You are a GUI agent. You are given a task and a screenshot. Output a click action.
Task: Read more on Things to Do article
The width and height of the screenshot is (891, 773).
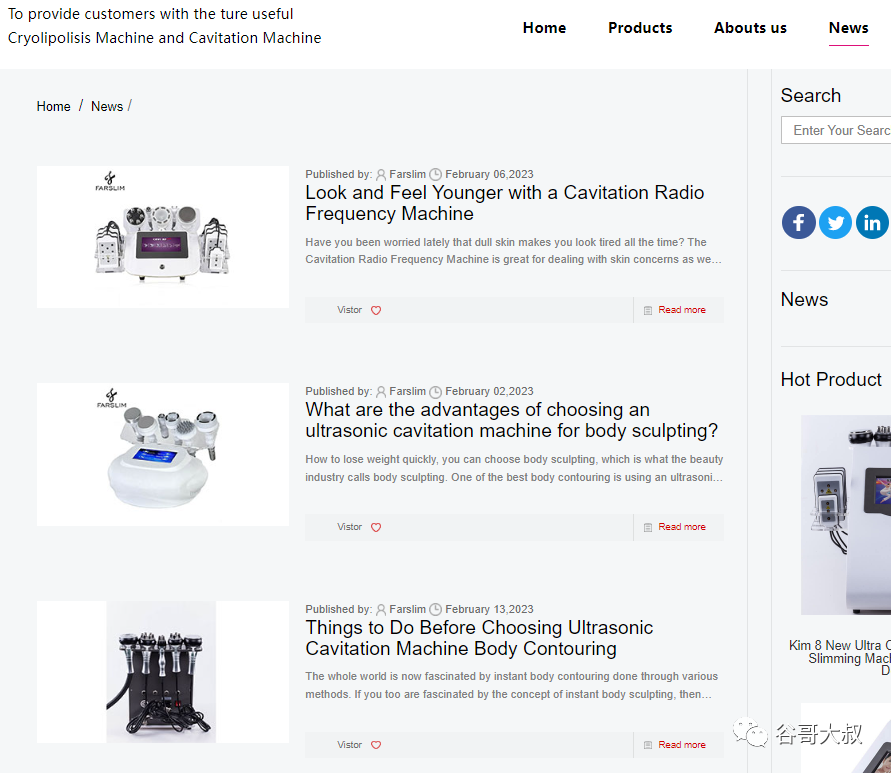pos(681,745)
